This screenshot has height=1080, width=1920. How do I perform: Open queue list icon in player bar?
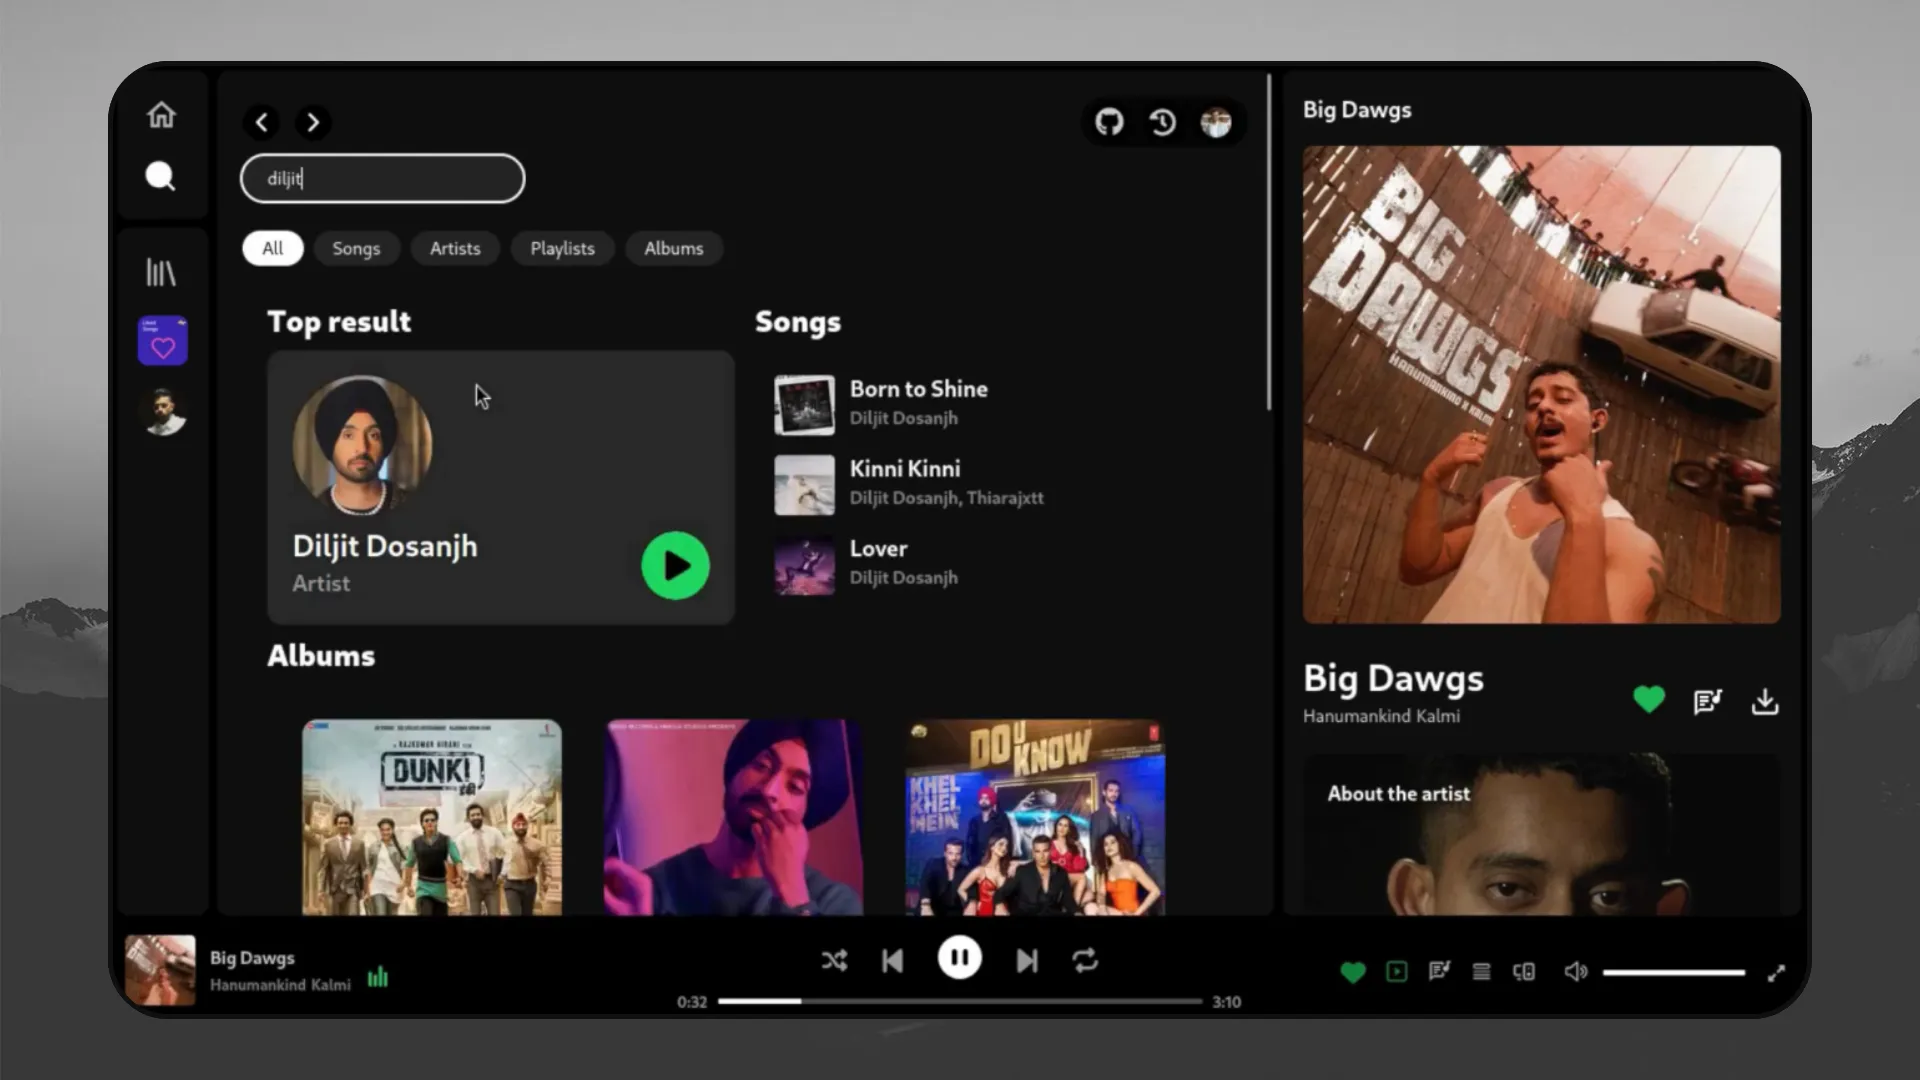(x=1481, y=971)
